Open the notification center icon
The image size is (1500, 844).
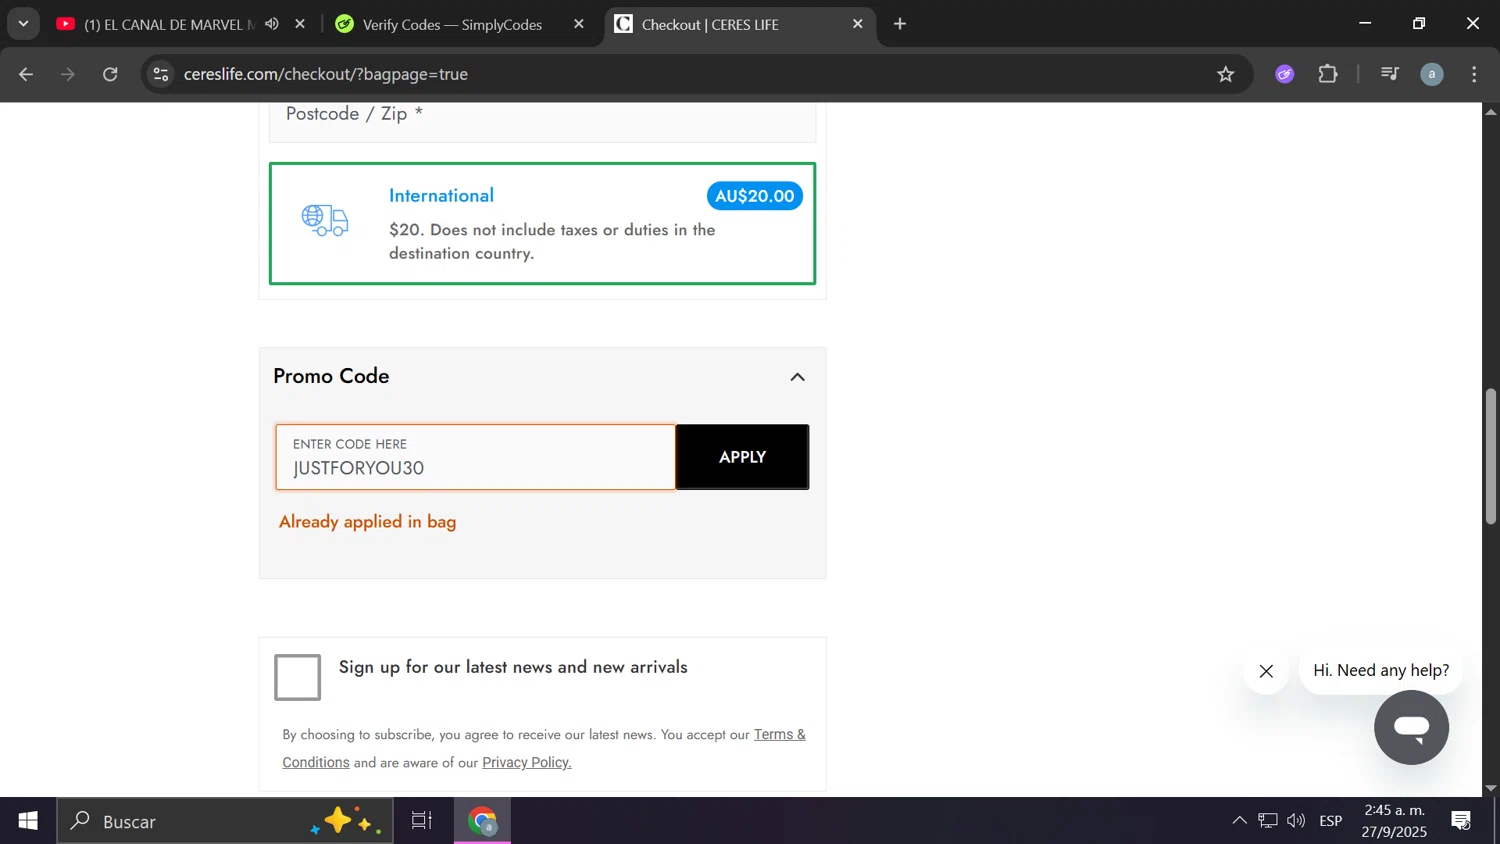pyautogui.click(x=1461, y=821)
